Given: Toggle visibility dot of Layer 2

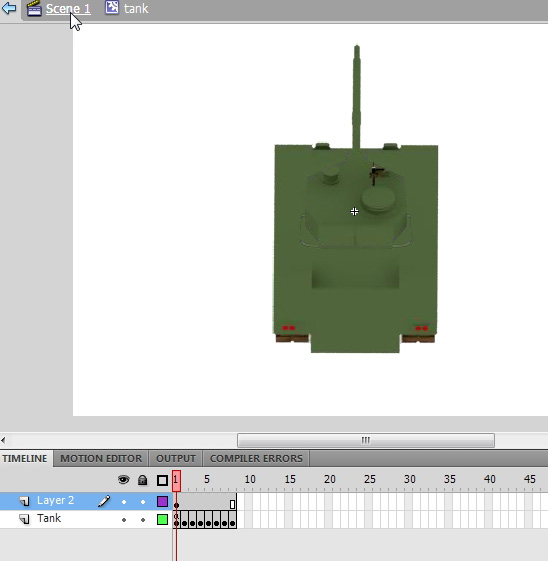Looking at the screenshot, I should pos(124,502).
